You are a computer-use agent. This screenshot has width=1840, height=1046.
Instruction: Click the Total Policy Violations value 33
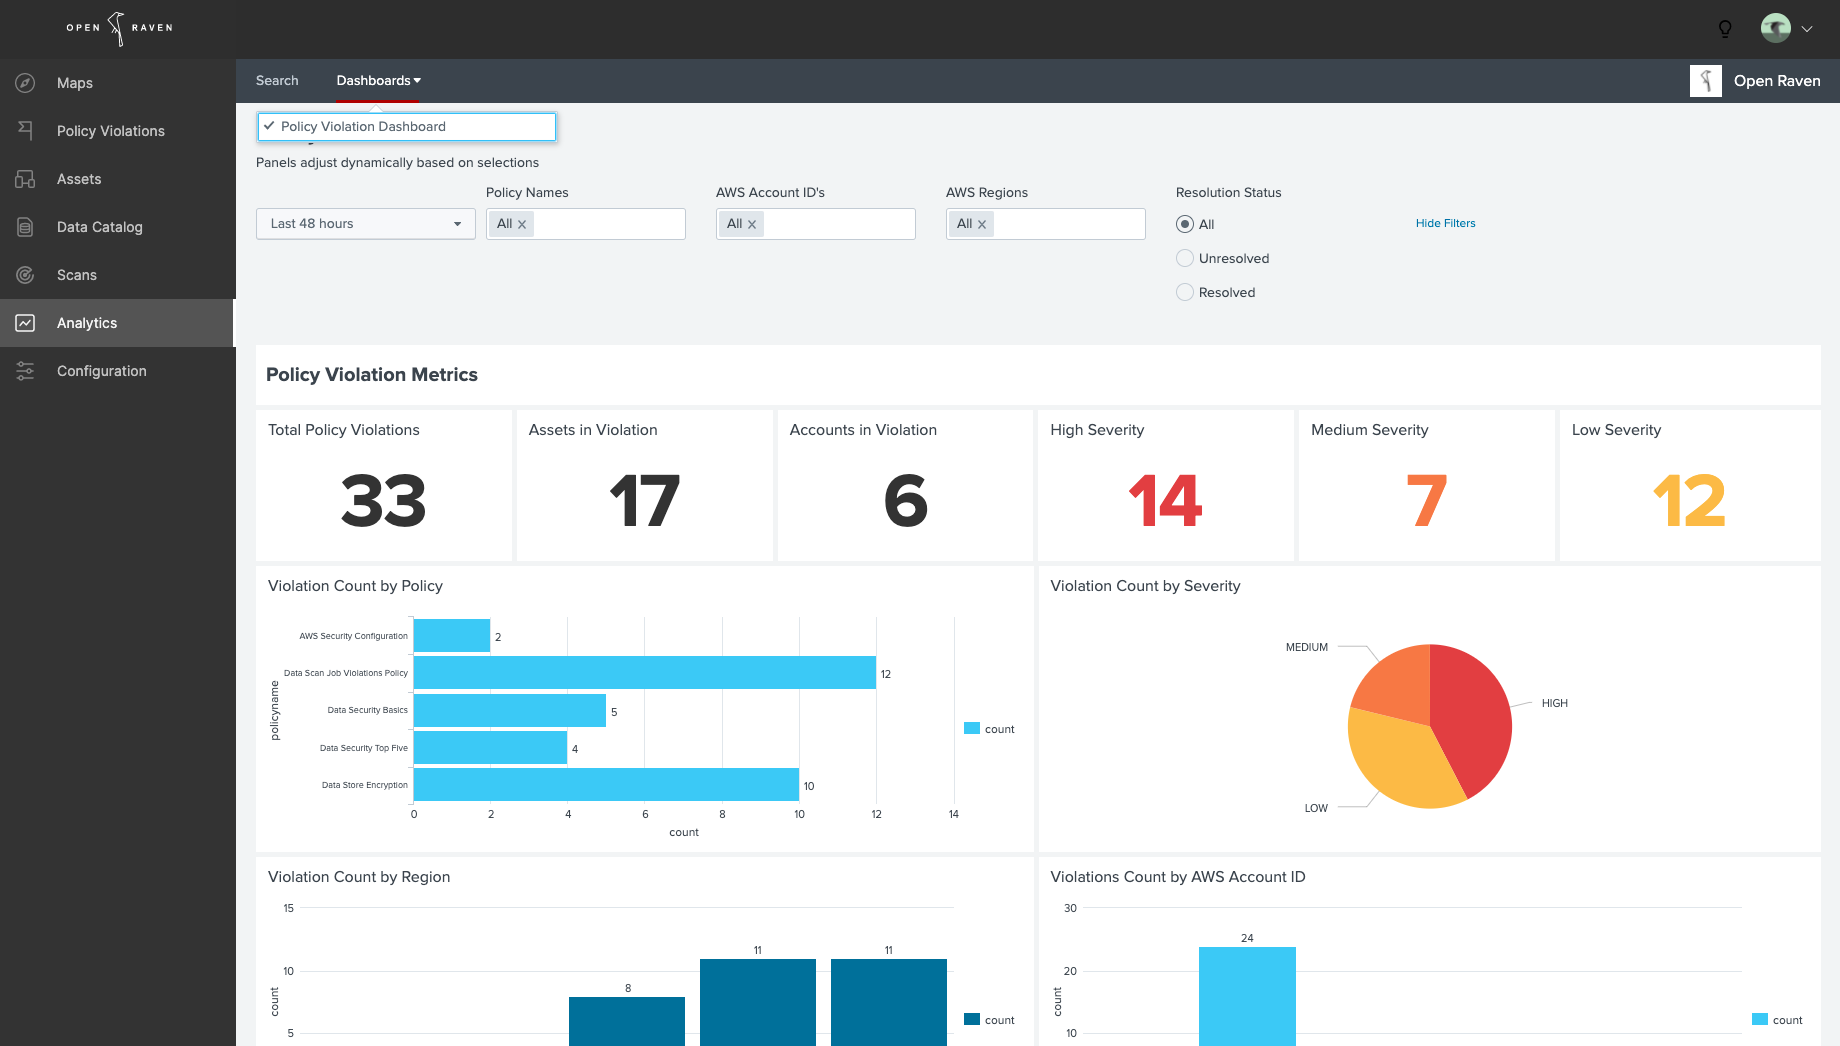(x=384, y=501)
